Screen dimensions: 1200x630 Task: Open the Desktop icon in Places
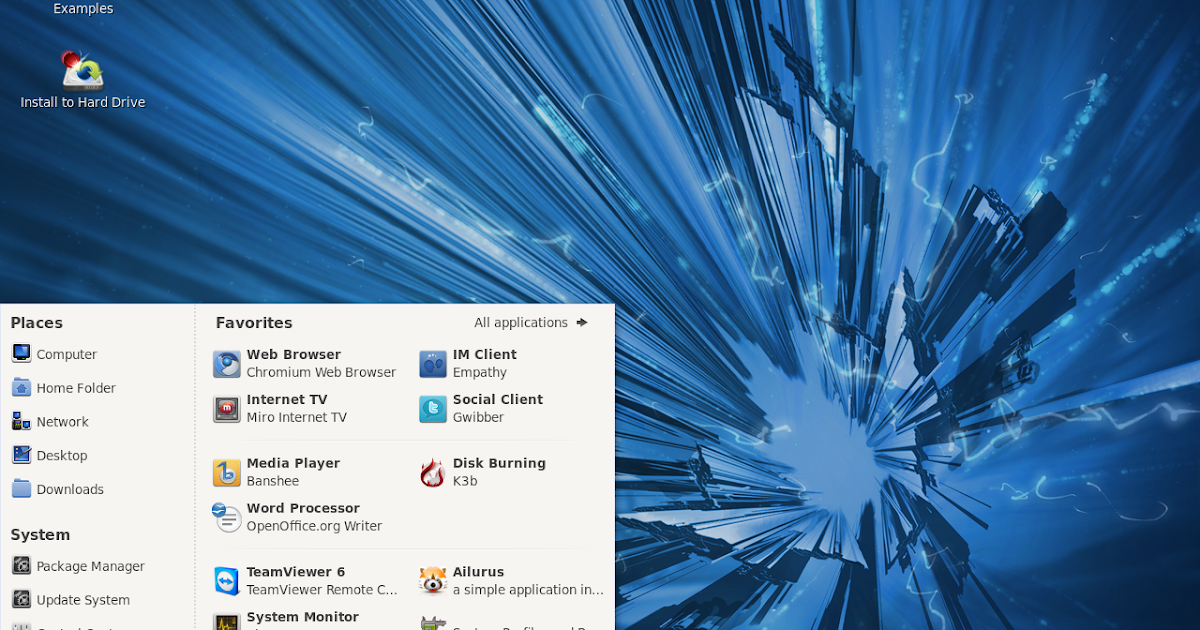(x=21, y=455)
